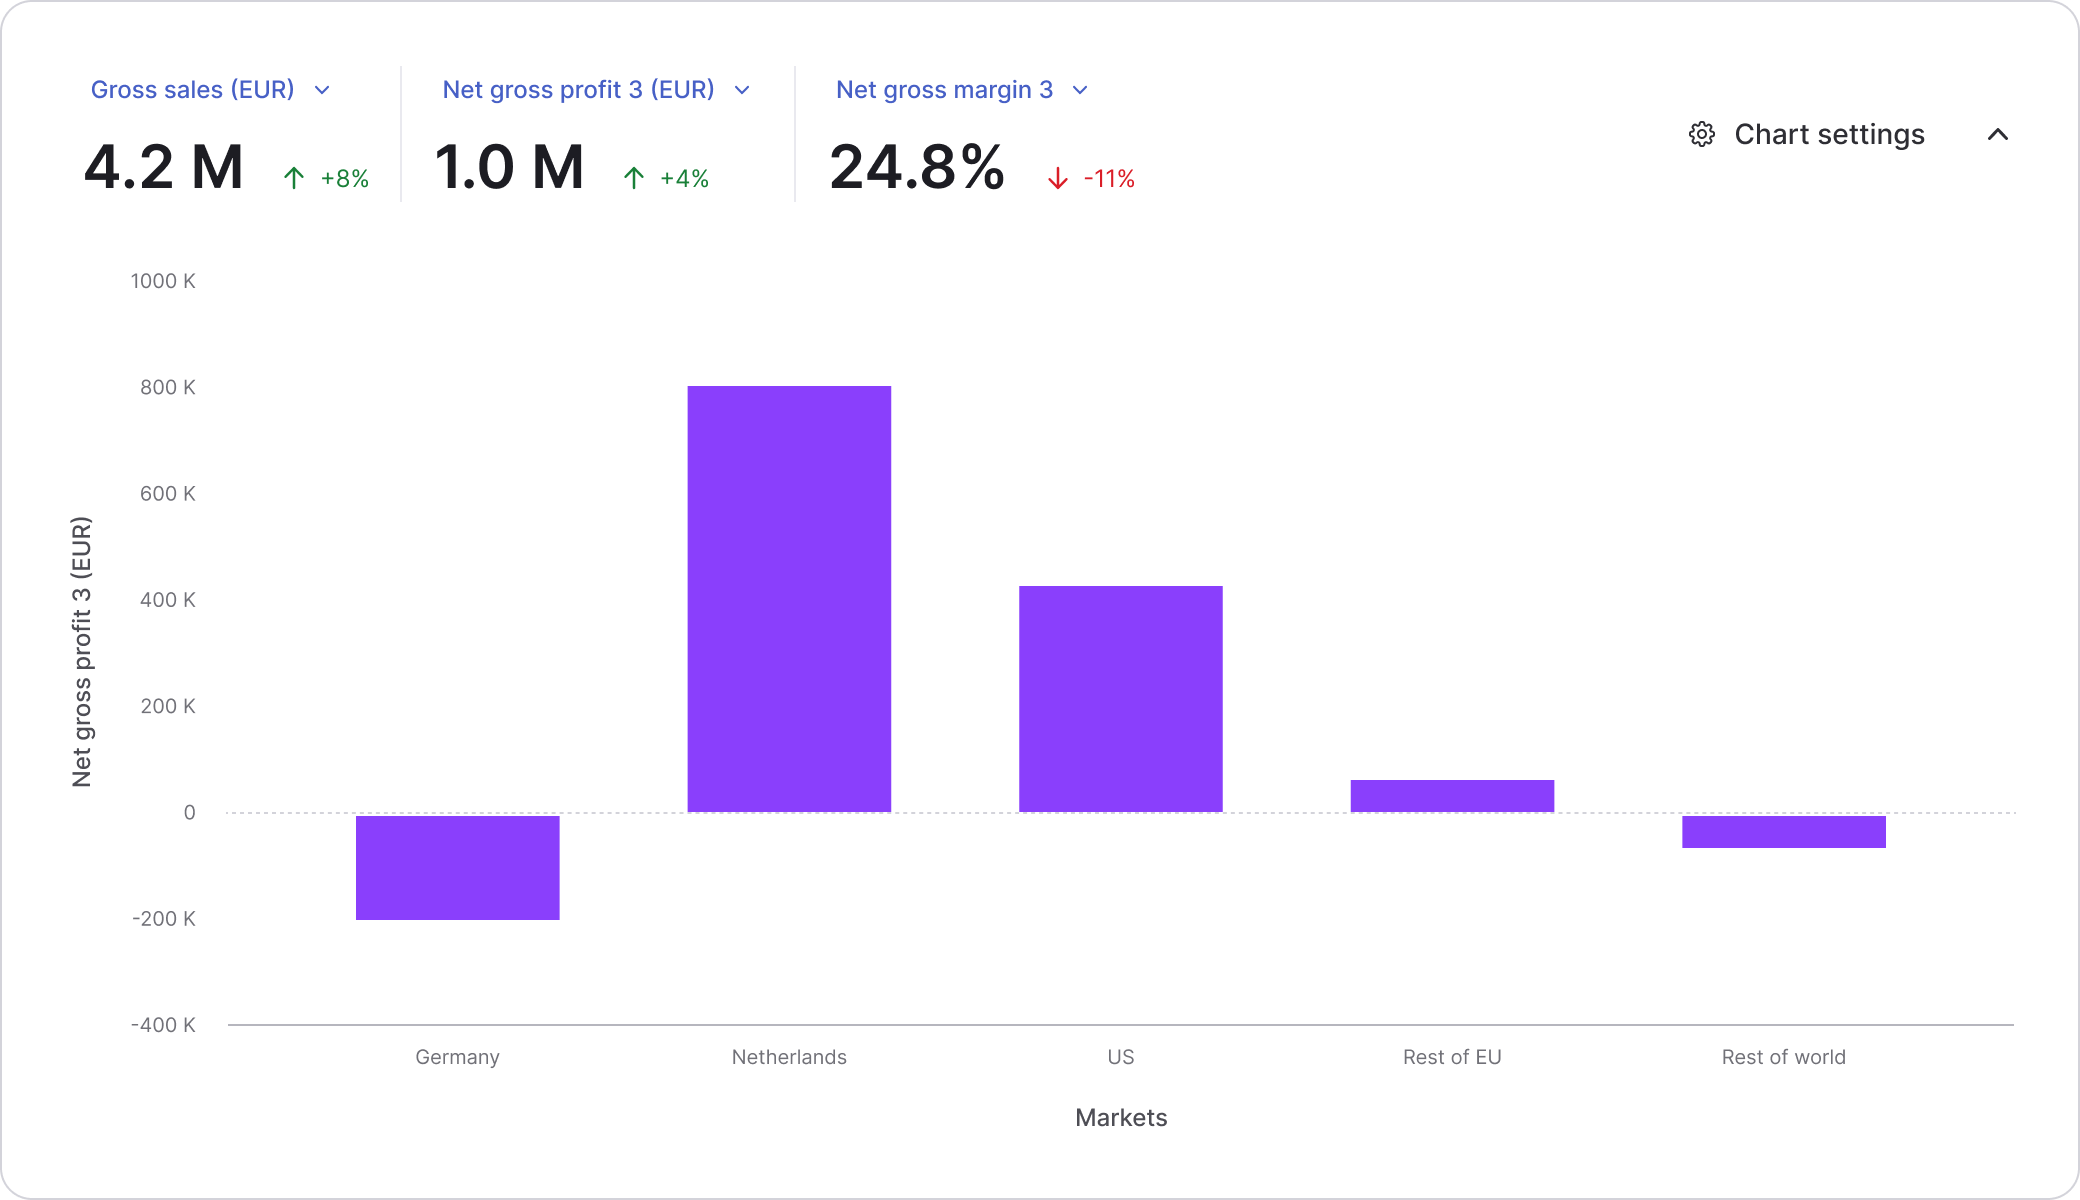This screenshot has width=2080, height=1200.
Task: Click the 4.2 M gross sales value
Action: click(164, 167)
